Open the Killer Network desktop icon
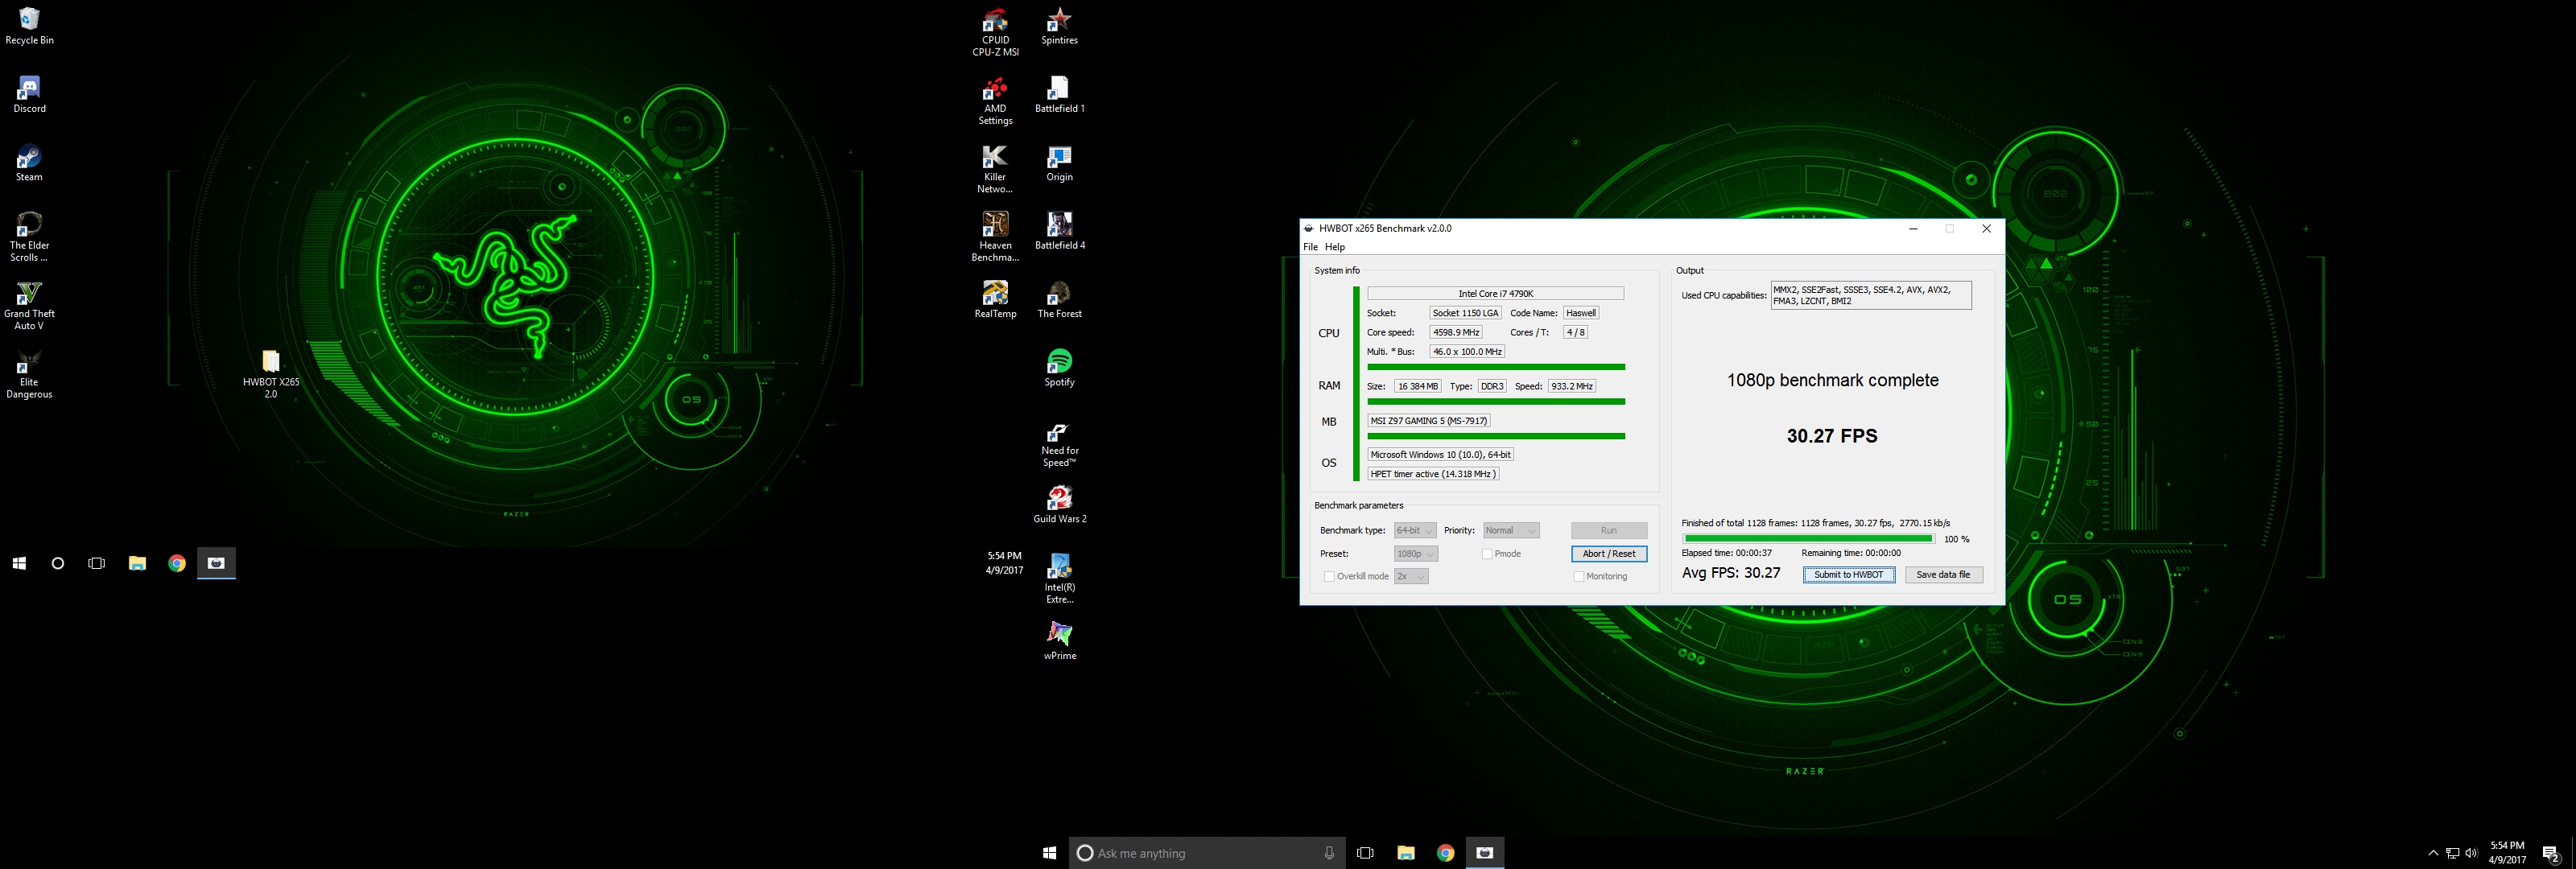The width and height of the screenshot is (2576, 869). point(995,170)
